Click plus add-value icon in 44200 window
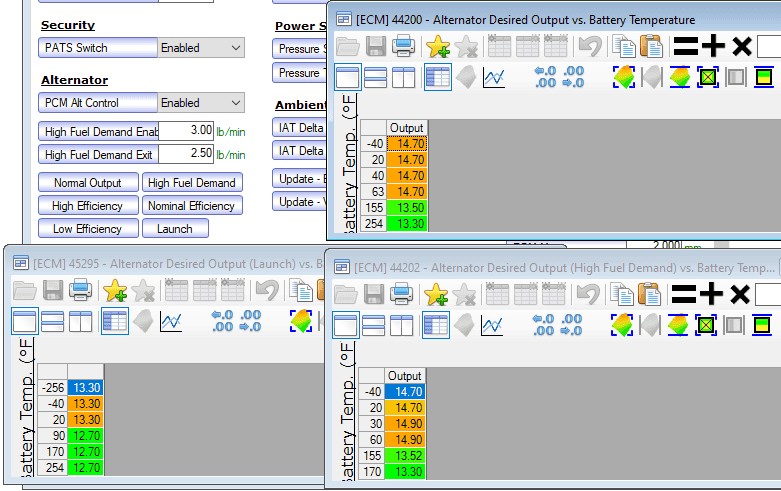781x491 pixels. click(x=713, y=46)
